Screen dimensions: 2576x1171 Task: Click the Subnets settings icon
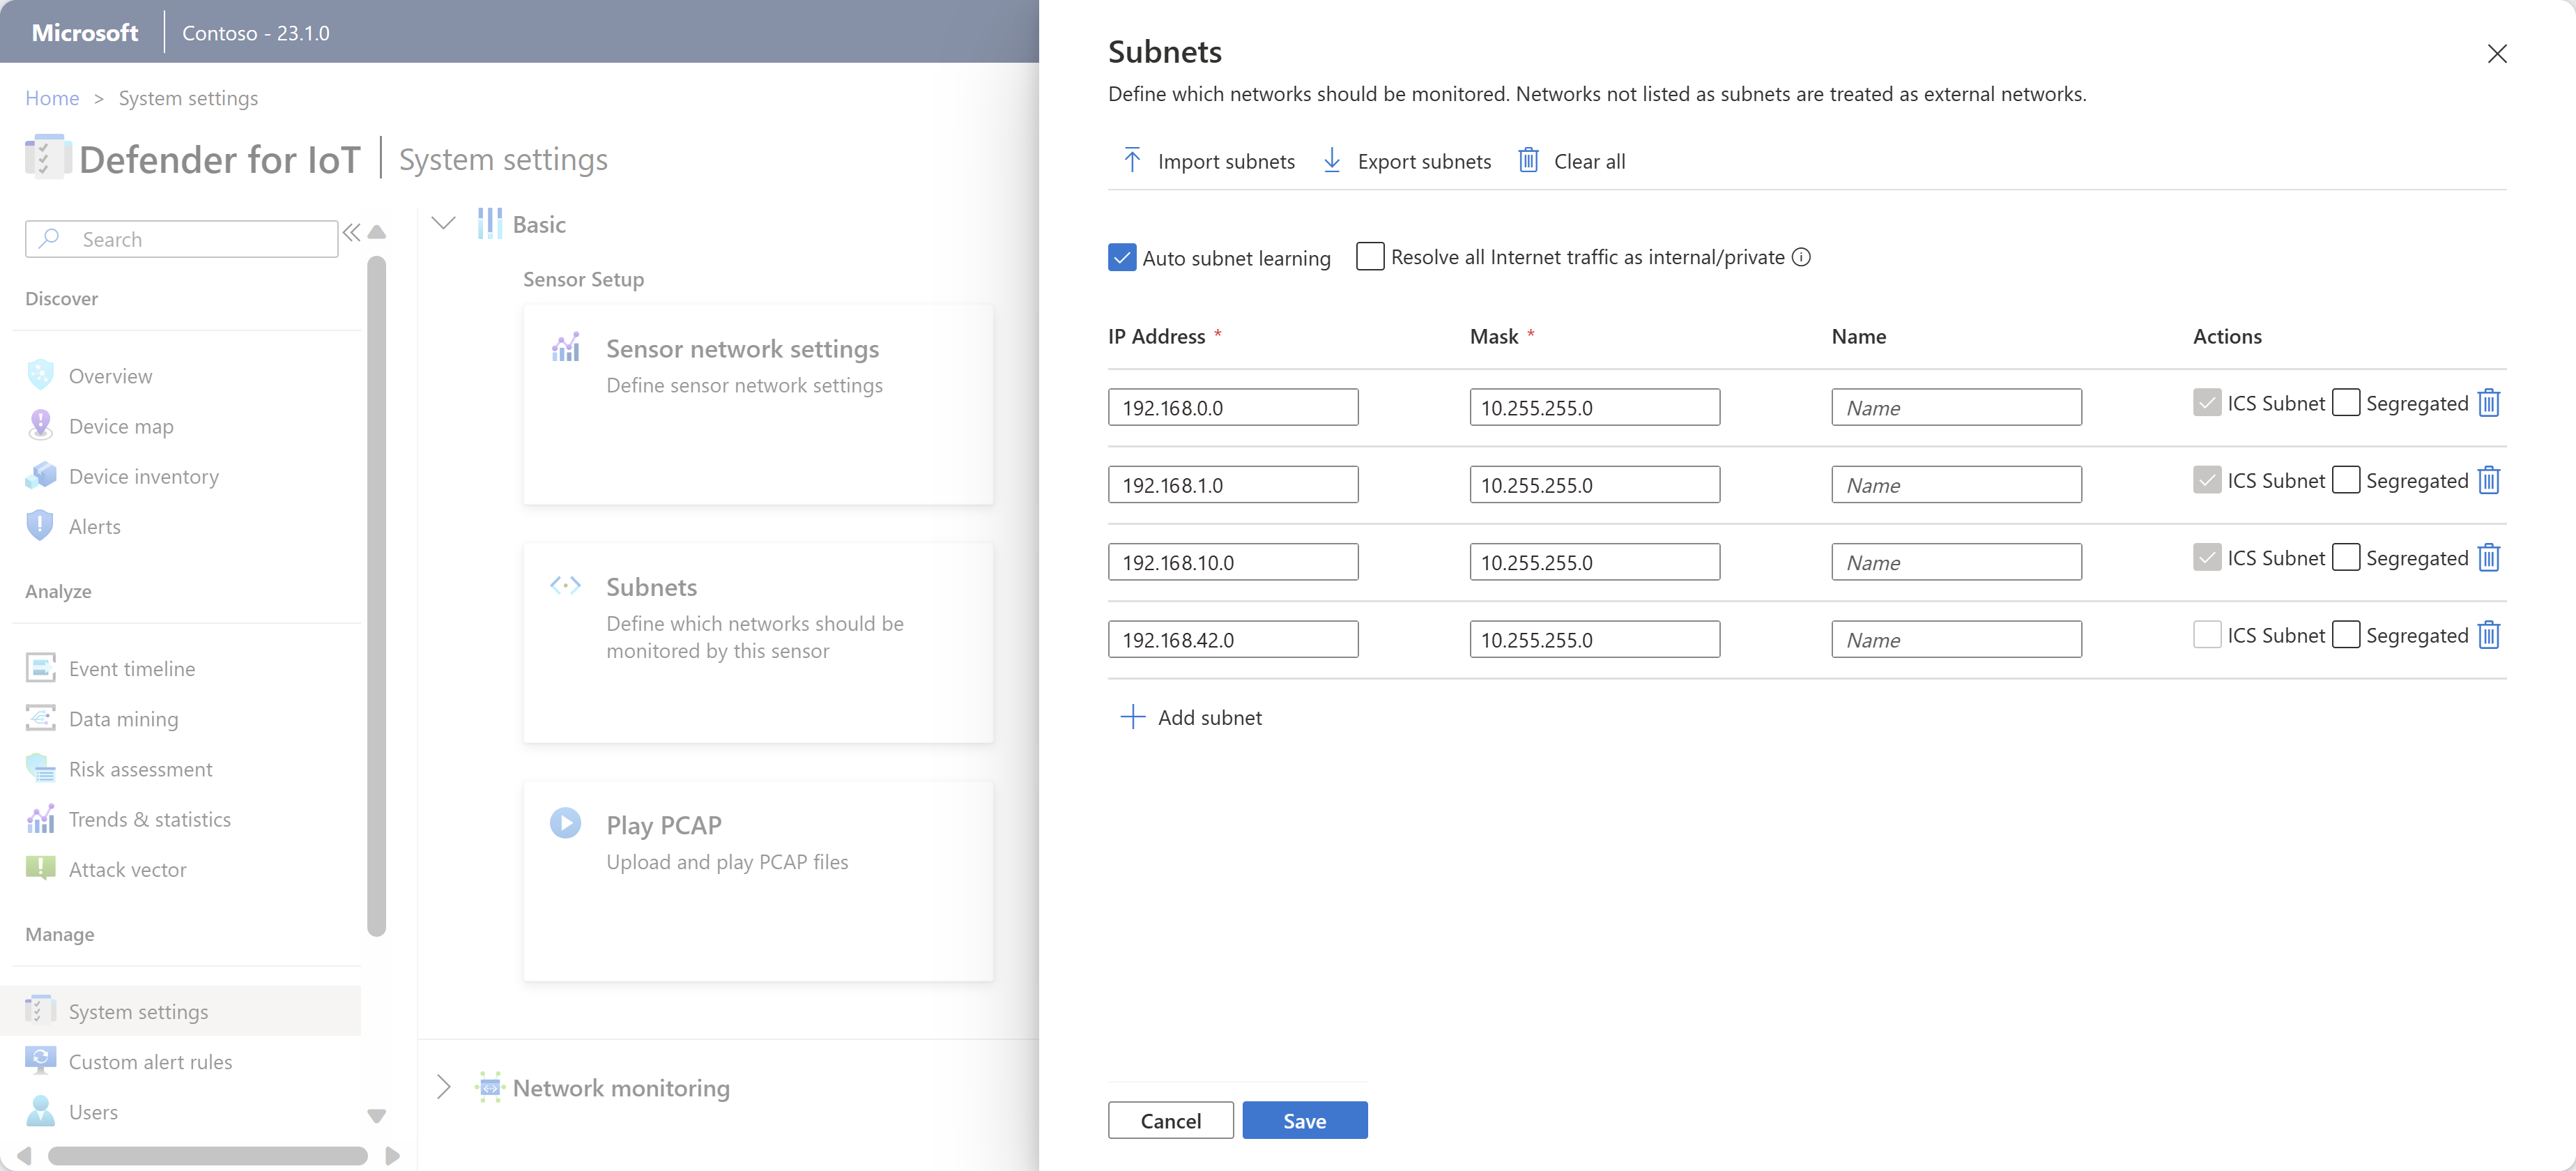point(565,585)
